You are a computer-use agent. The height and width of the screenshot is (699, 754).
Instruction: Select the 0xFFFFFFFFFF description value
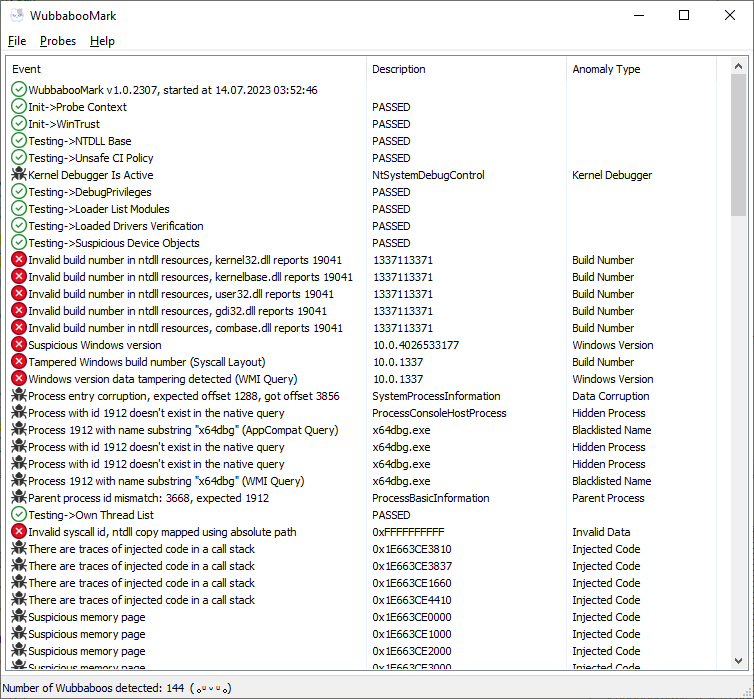coord(408,532)
